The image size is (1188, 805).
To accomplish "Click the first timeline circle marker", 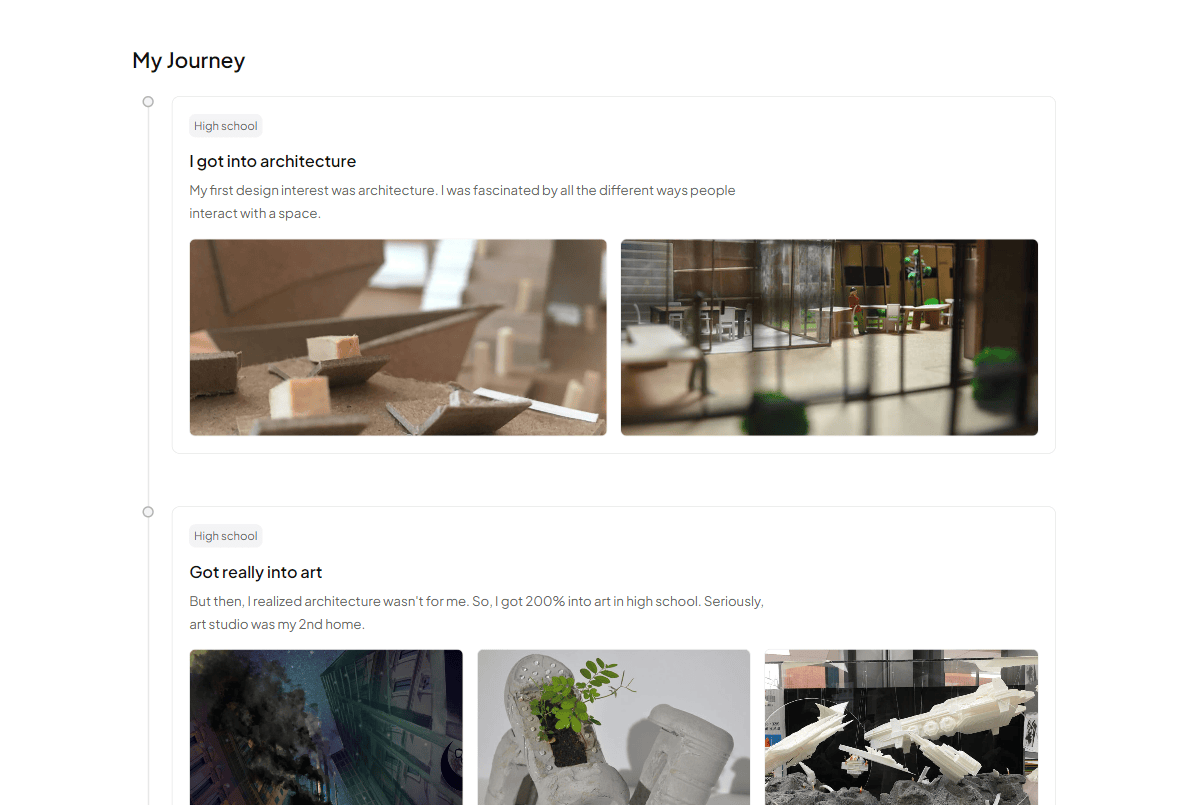I will click(x=148, y=102).
